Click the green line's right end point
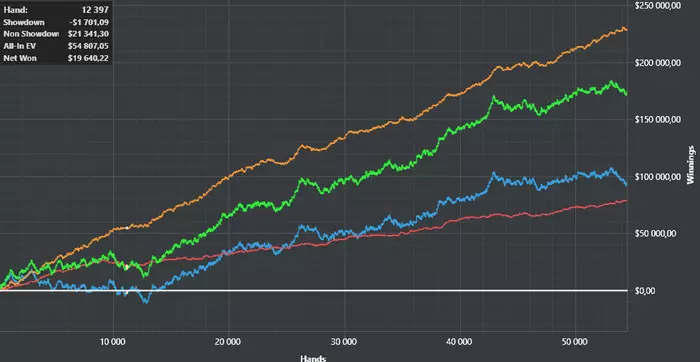The width and height of the screenshot is (700, 362). tap(626, 94)
